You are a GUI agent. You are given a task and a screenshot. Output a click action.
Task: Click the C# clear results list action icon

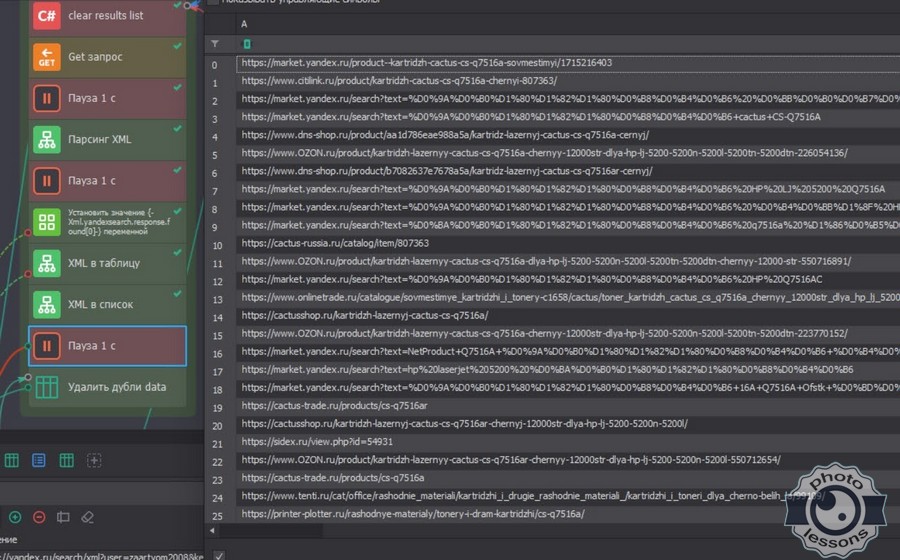point(46,16)
